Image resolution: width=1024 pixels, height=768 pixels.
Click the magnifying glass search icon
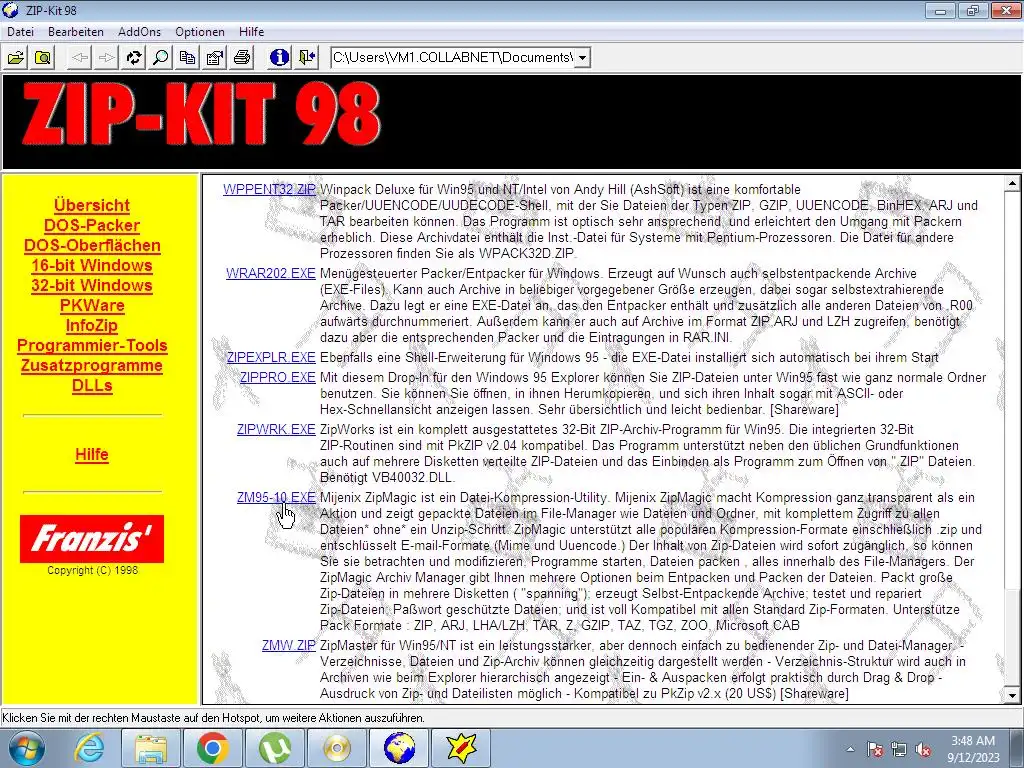pyautogui.click(x=161, y=57)
